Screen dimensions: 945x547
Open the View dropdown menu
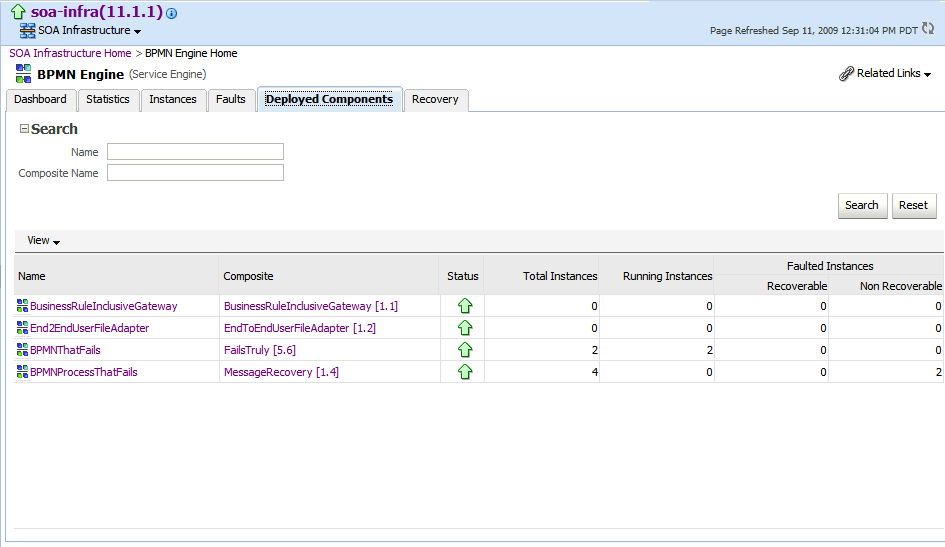coord(43,240)
